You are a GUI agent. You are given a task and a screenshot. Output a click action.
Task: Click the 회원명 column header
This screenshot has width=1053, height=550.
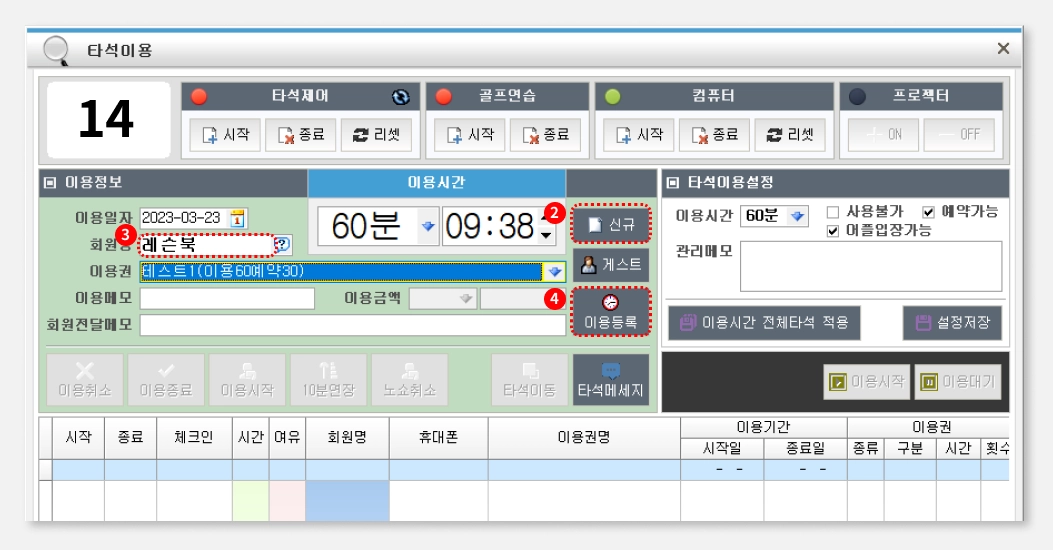click(347, 438)
